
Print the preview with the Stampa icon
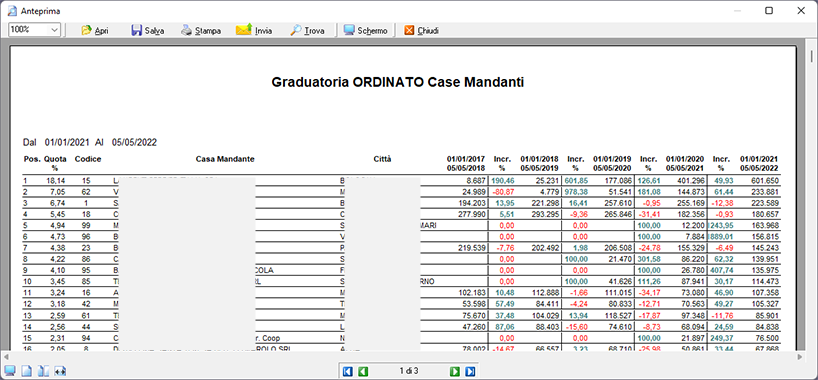pyautogui.click(x=201, y=30)
